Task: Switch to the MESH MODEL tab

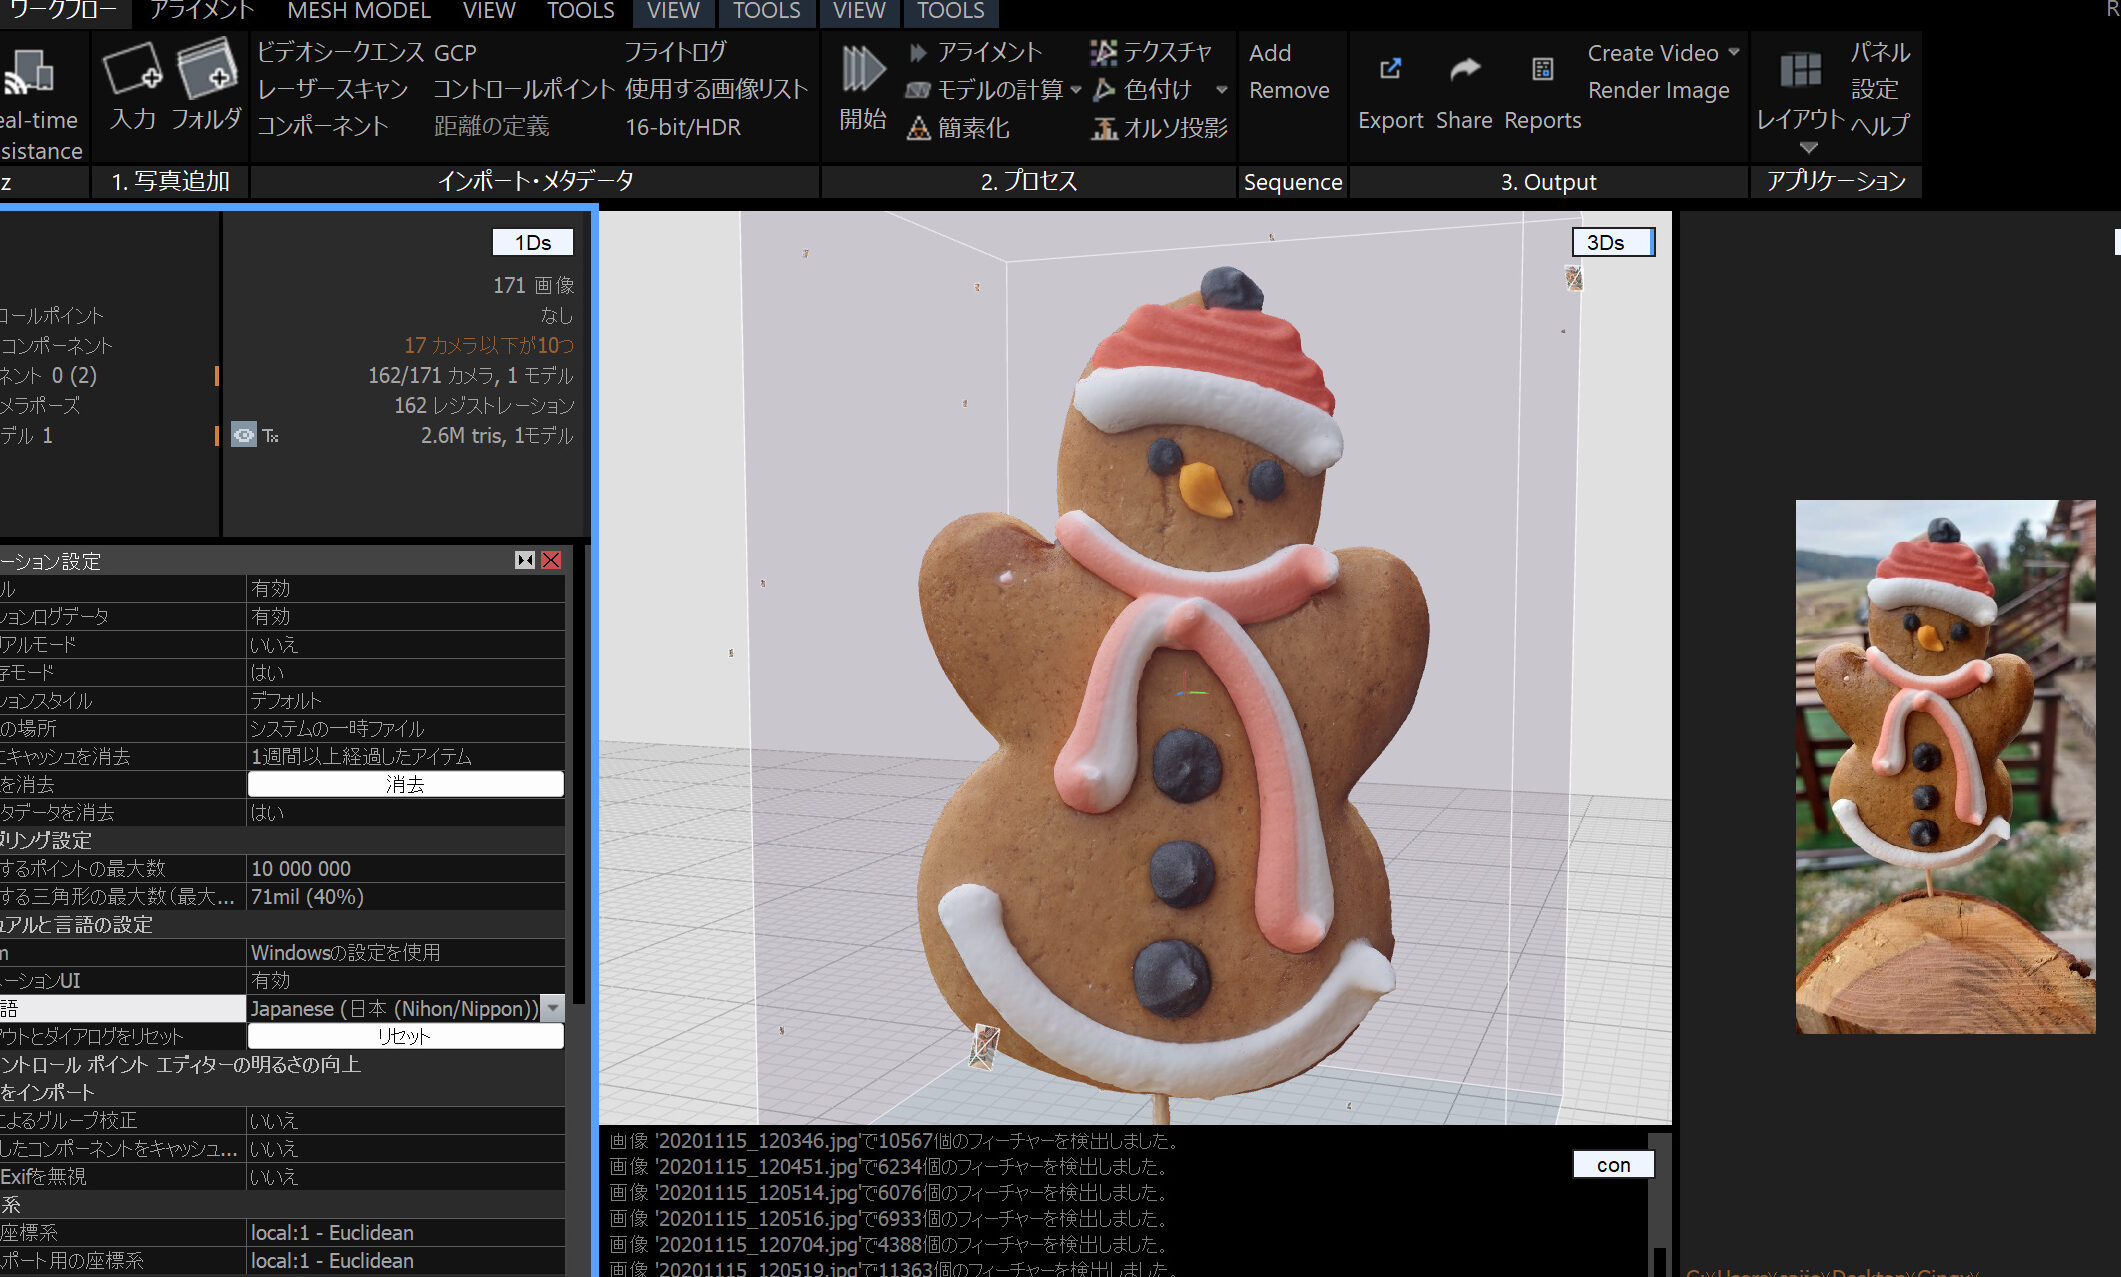Action: pos(358,11)
